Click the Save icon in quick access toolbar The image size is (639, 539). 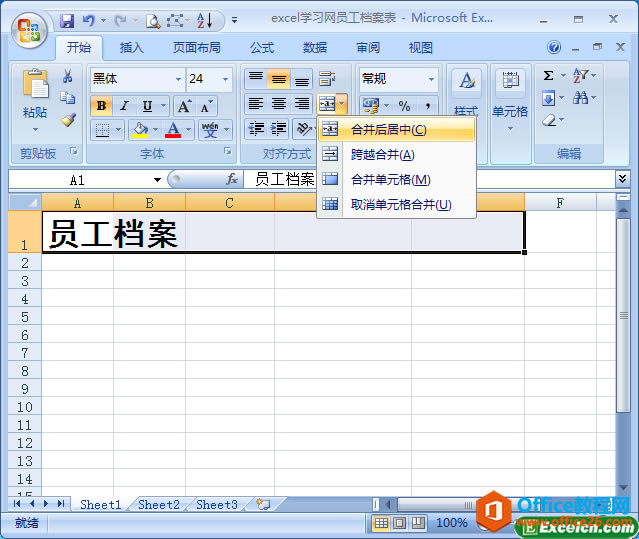point(67,20)
